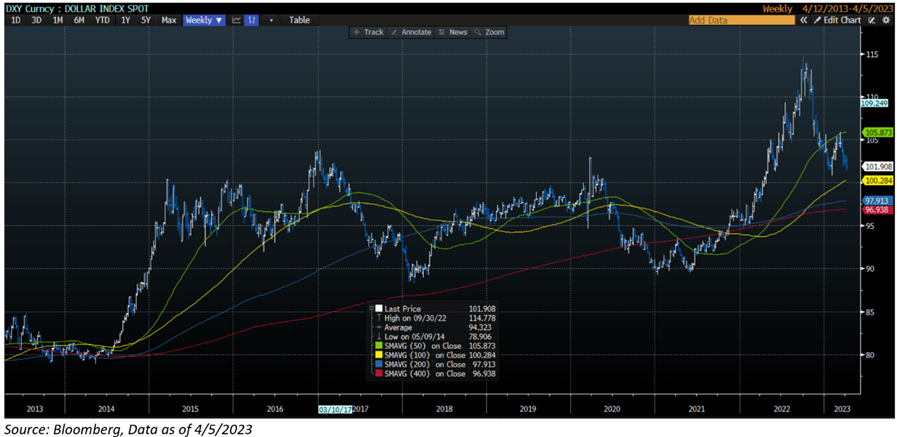Select the YTD time range

pos(102,20)
